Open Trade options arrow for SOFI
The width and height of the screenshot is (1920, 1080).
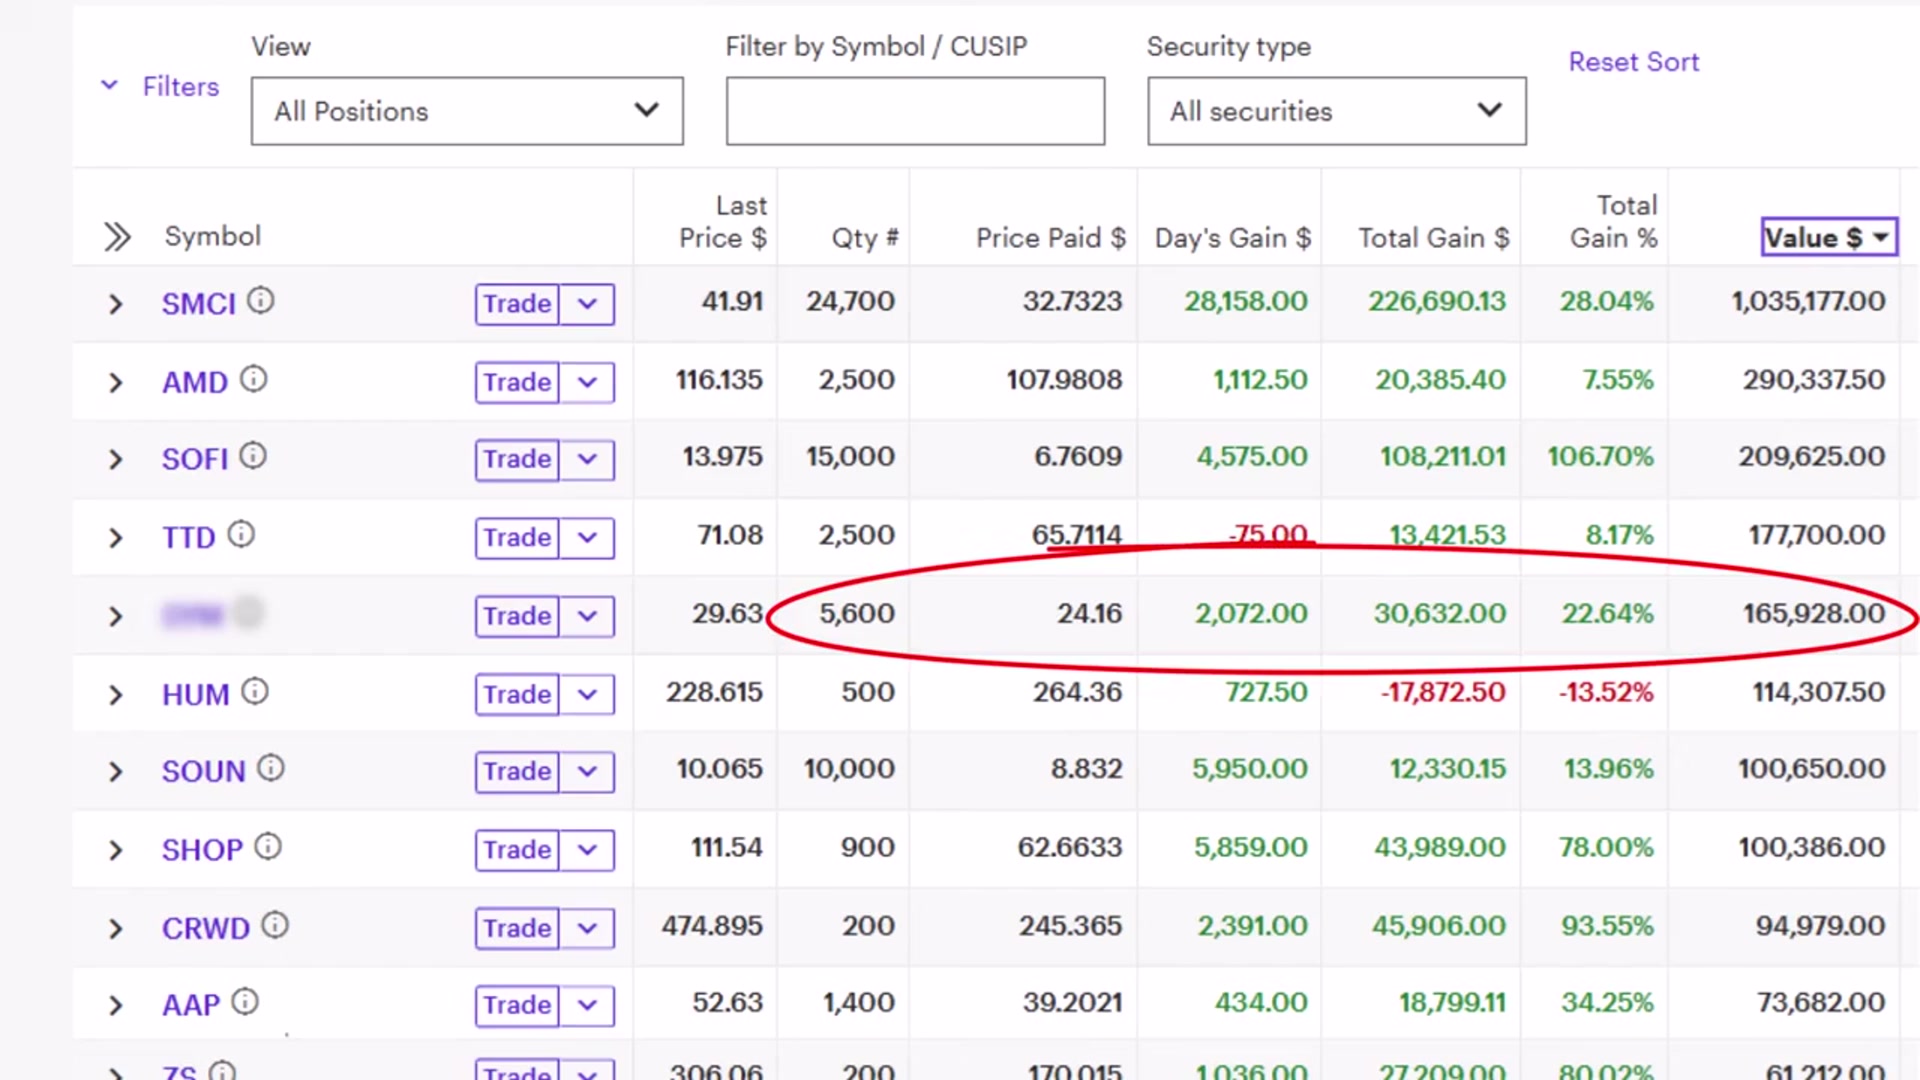587,459
